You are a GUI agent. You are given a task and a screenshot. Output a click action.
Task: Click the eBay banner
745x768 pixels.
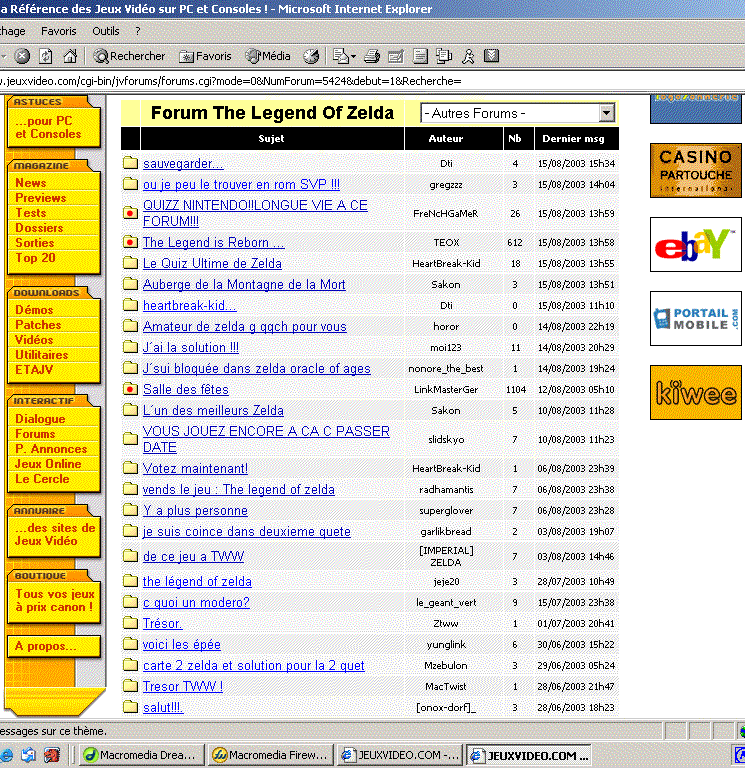coord(696,244)
